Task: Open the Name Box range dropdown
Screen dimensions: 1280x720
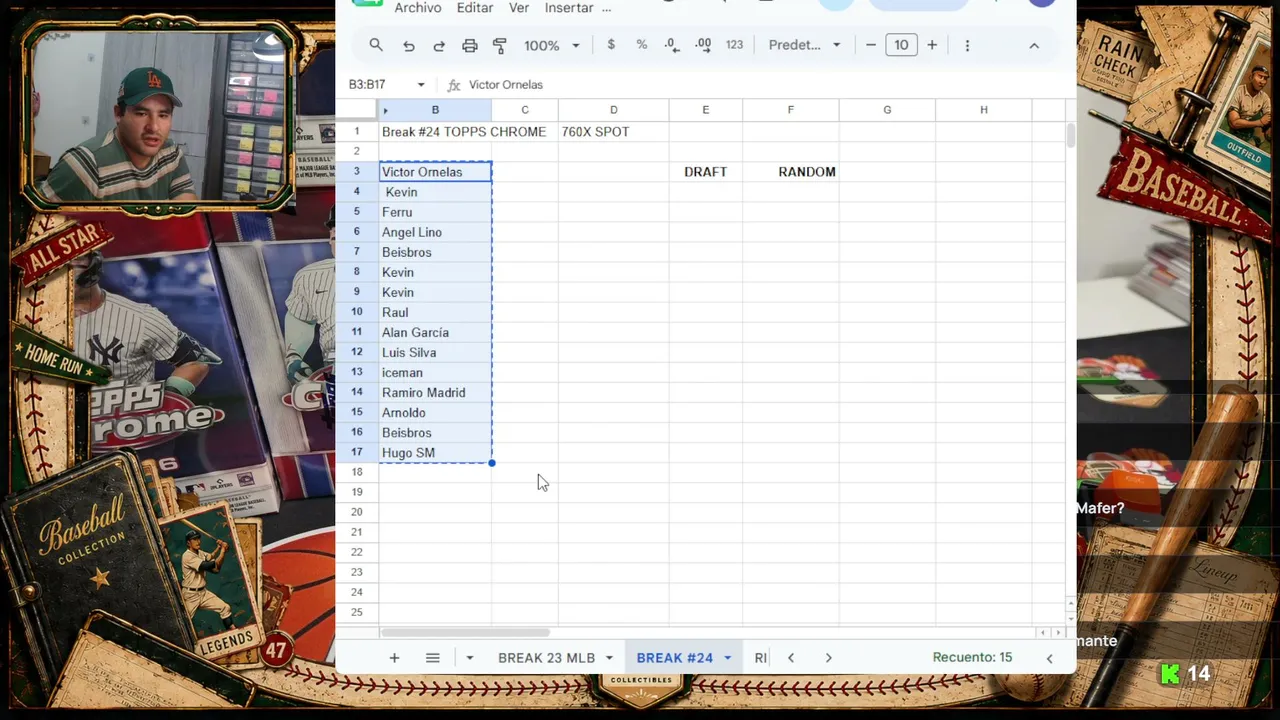Action: (421, 85)
